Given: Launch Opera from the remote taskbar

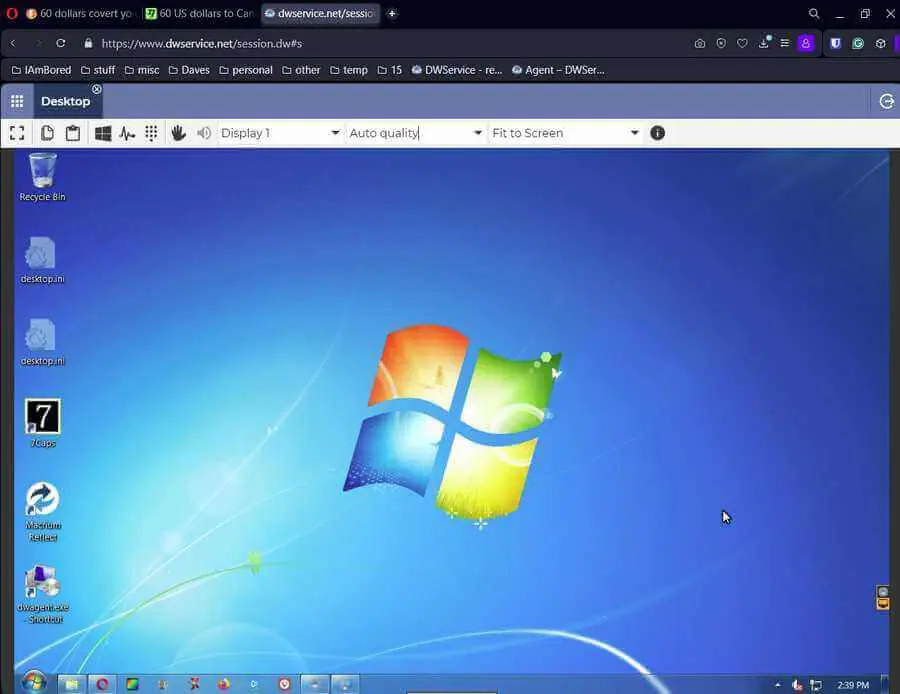Looking at the screenshot, I should 102,684.
